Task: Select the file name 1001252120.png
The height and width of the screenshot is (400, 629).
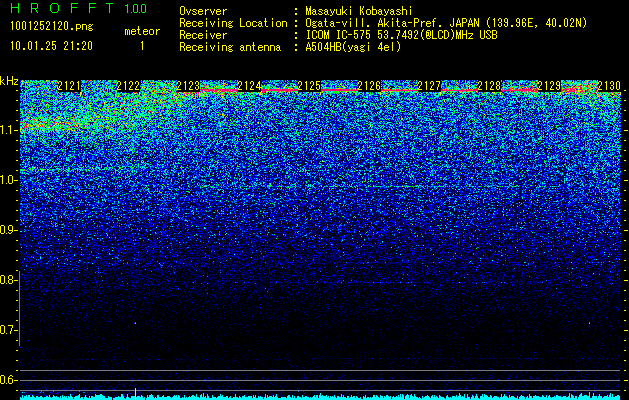Action: pos(52,27)
